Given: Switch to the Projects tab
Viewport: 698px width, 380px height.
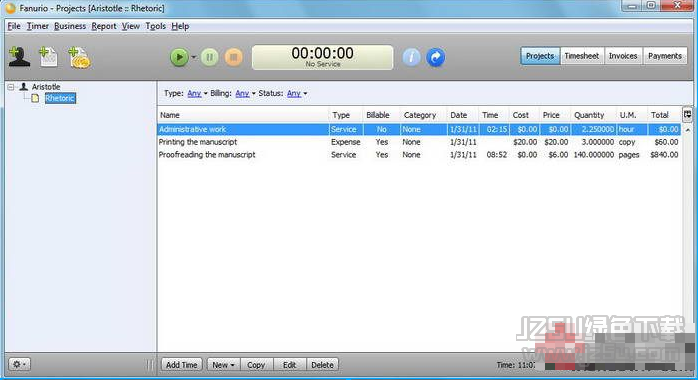Looking at the screenshot, I should tap(540, 56).
